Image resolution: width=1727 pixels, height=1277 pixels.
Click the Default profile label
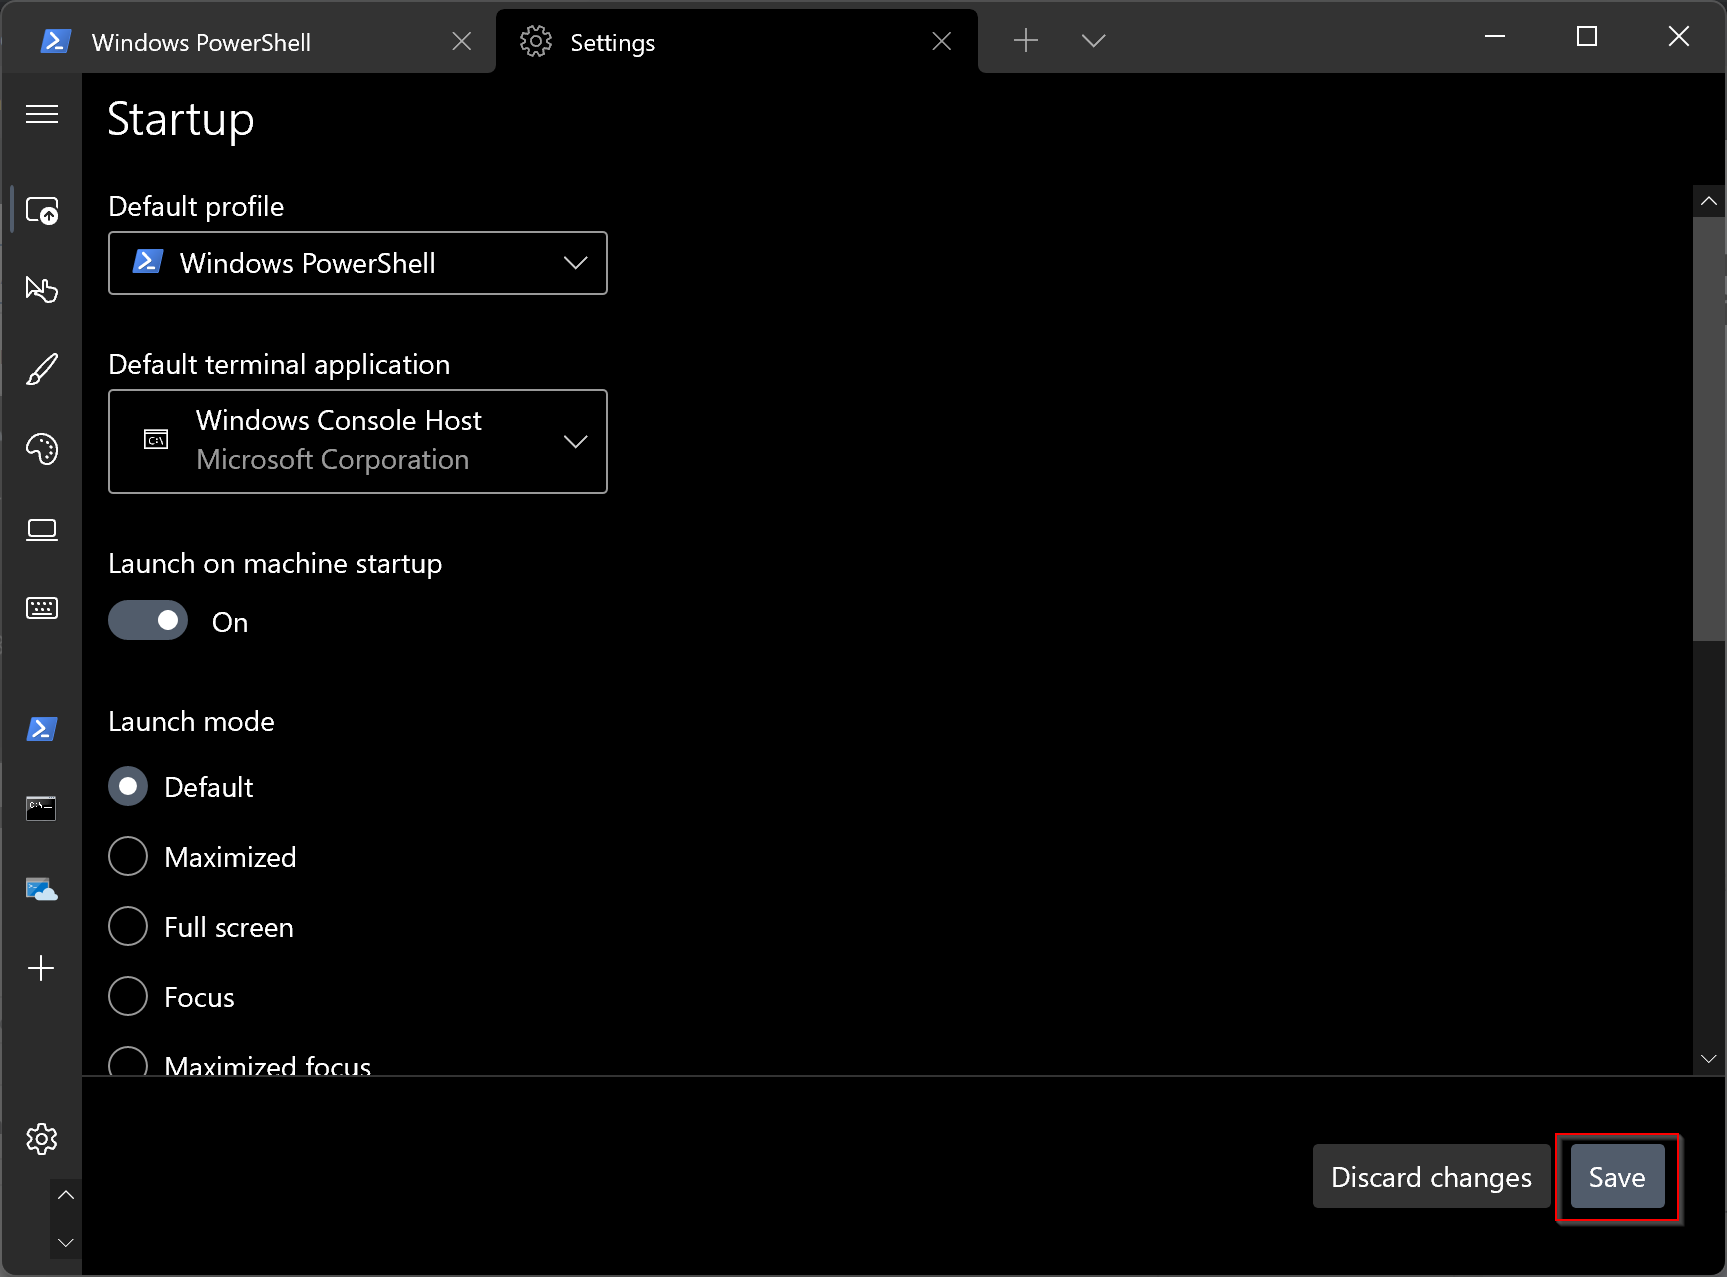pos(196,206)
